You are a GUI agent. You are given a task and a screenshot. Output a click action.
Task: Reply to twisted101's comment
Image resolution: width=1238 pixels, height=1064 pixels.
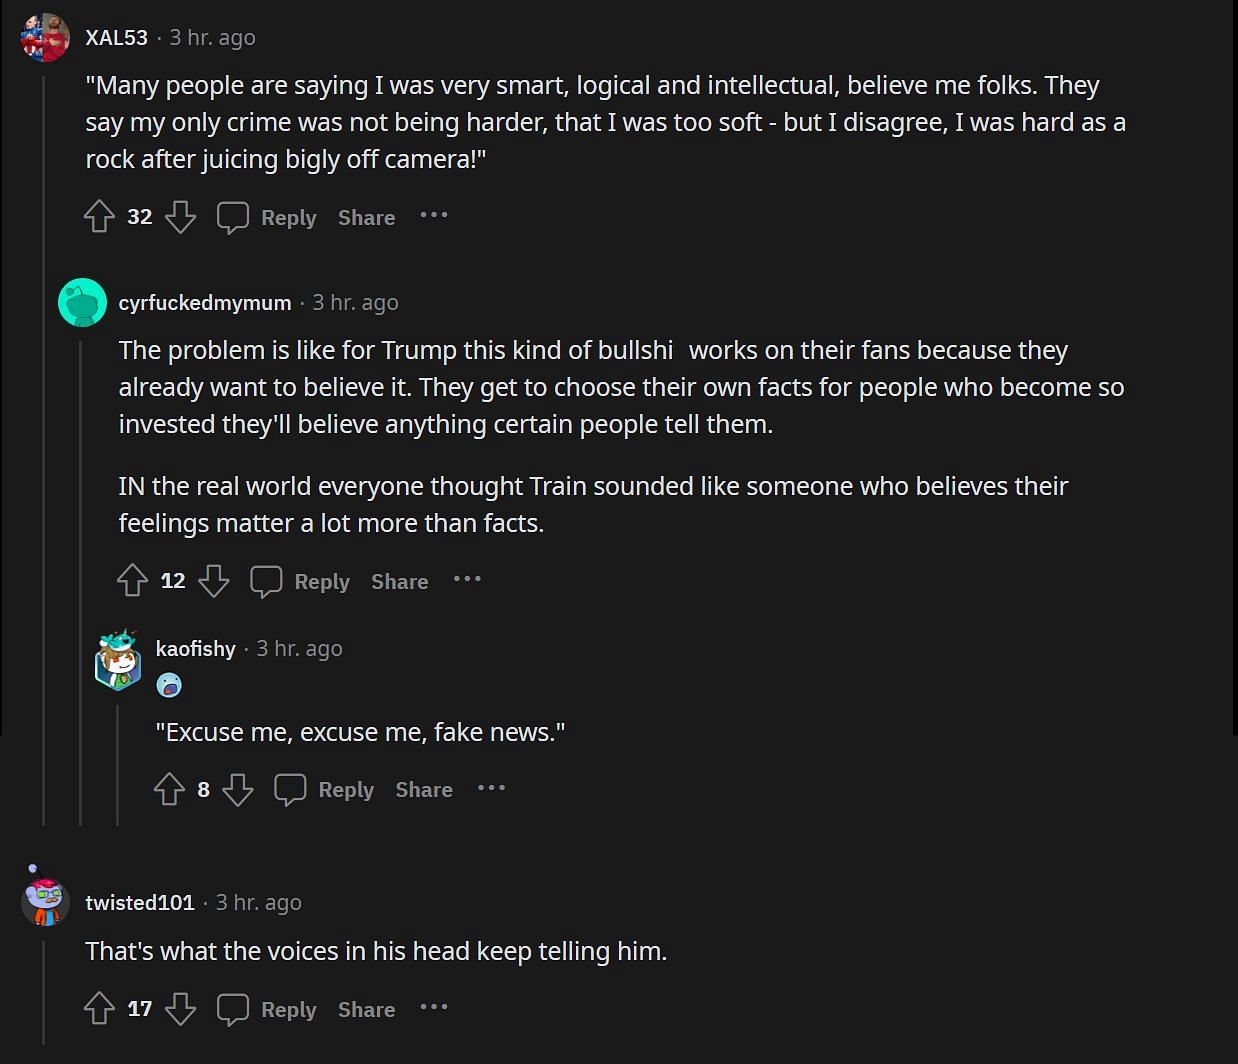[267, 1009]
